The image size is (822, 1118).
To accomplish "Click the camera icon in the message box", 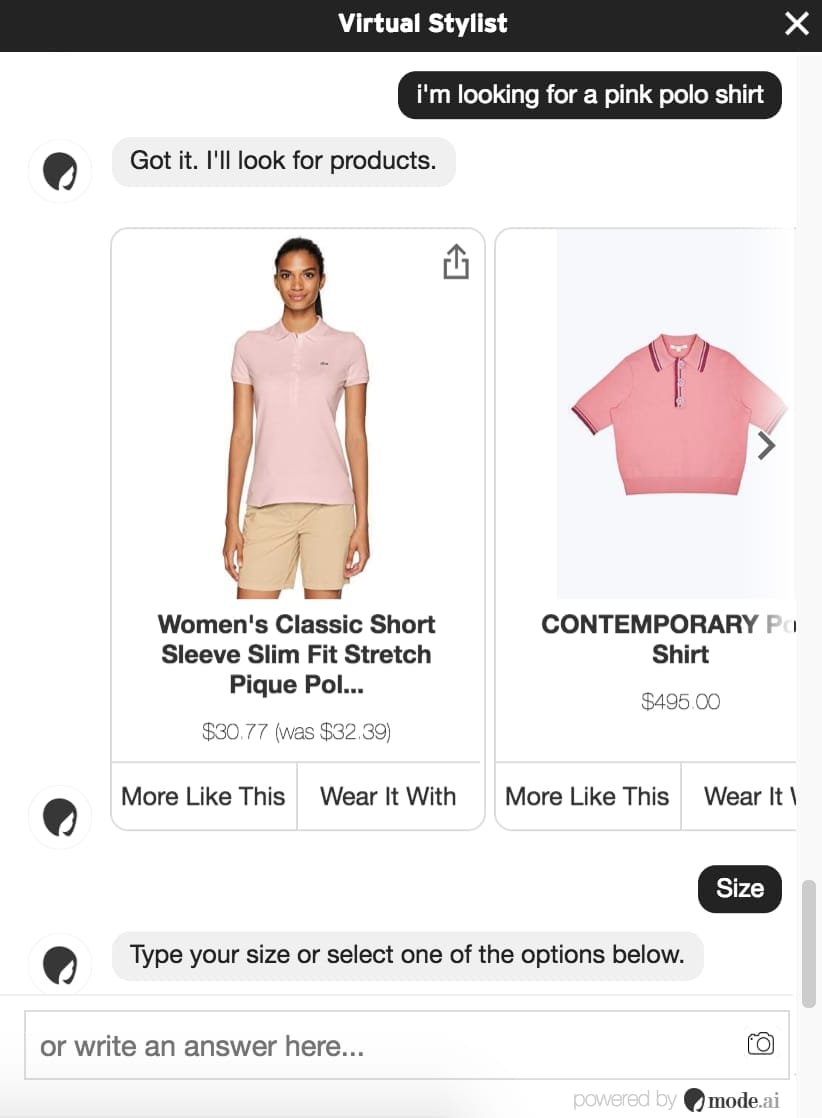I will [x=761, y=1044].
